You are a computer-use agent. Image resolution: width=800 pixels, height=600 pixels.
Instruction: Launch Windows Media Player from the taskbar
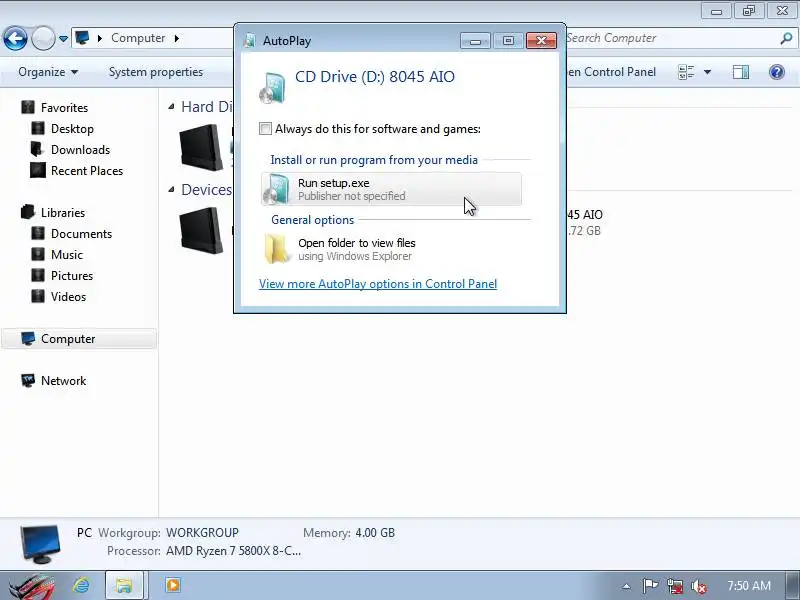(x=173, y=585)
